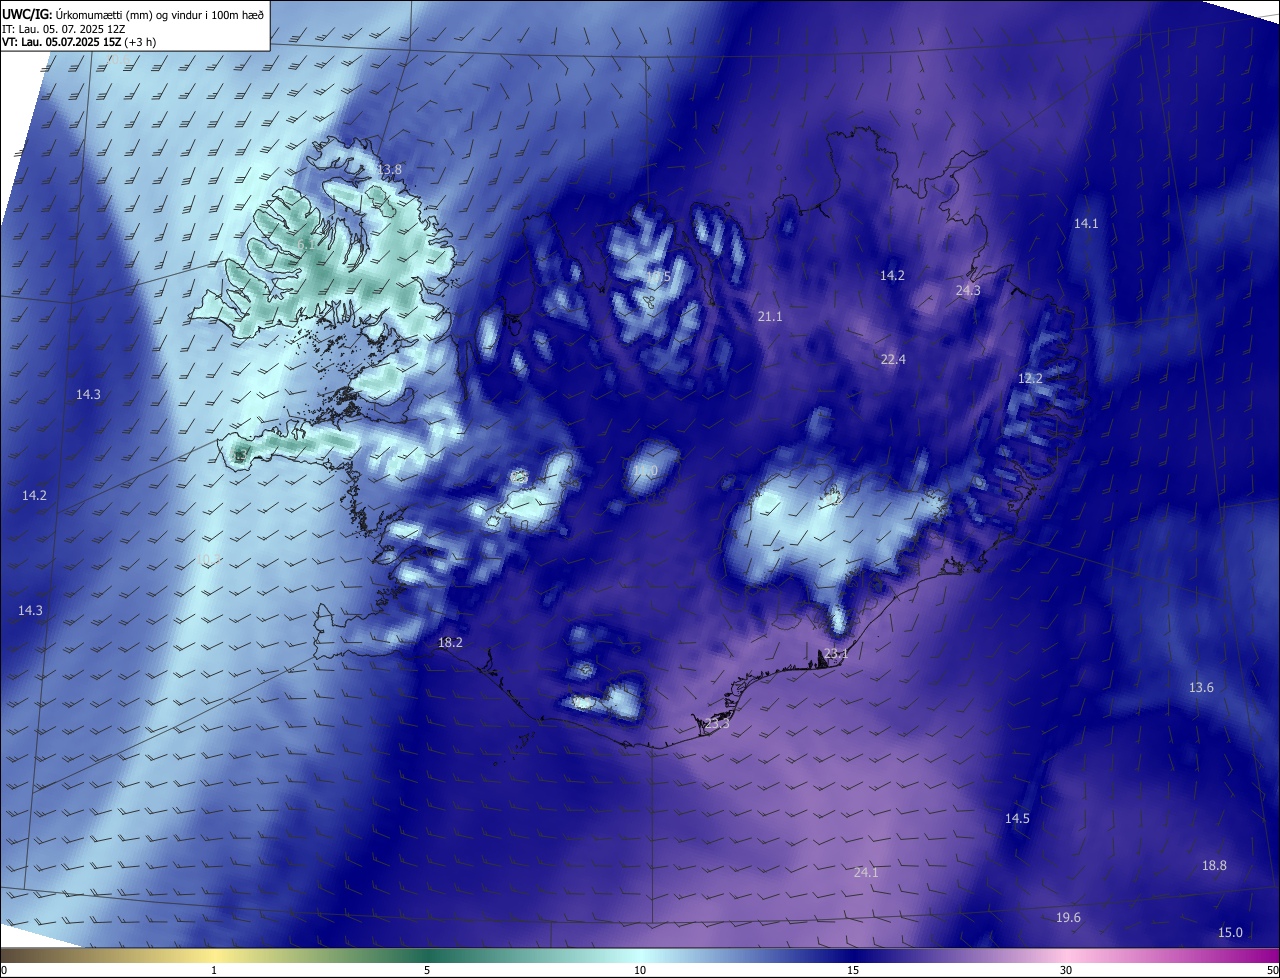Click the UWC/IG Úrkomumætti title line
This screenshot has height=978, width=1280.
click(x=133, y=14)
